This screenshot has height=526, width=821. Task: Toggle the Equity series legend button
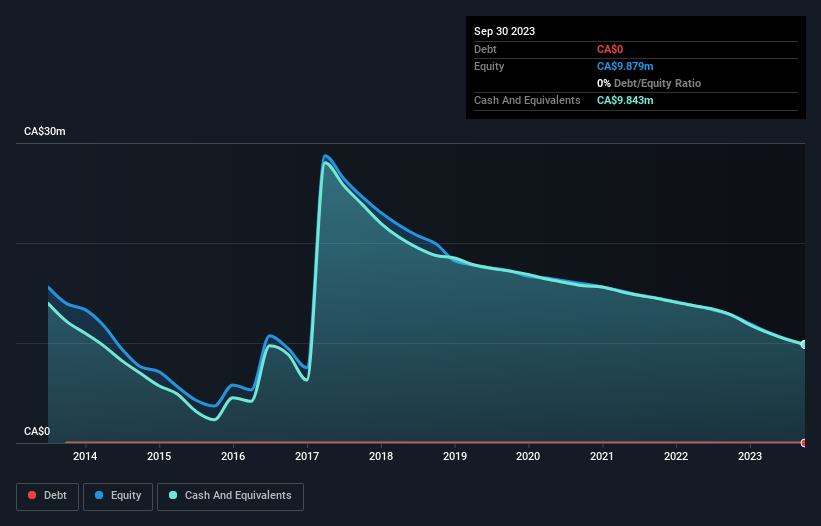118,496
